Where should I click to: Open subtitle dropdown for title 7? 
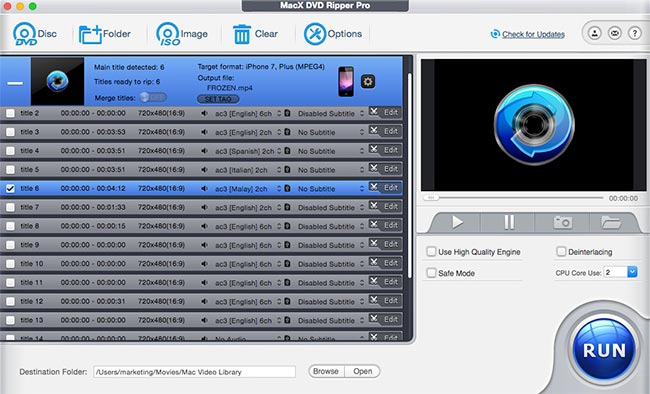(362, 207)
